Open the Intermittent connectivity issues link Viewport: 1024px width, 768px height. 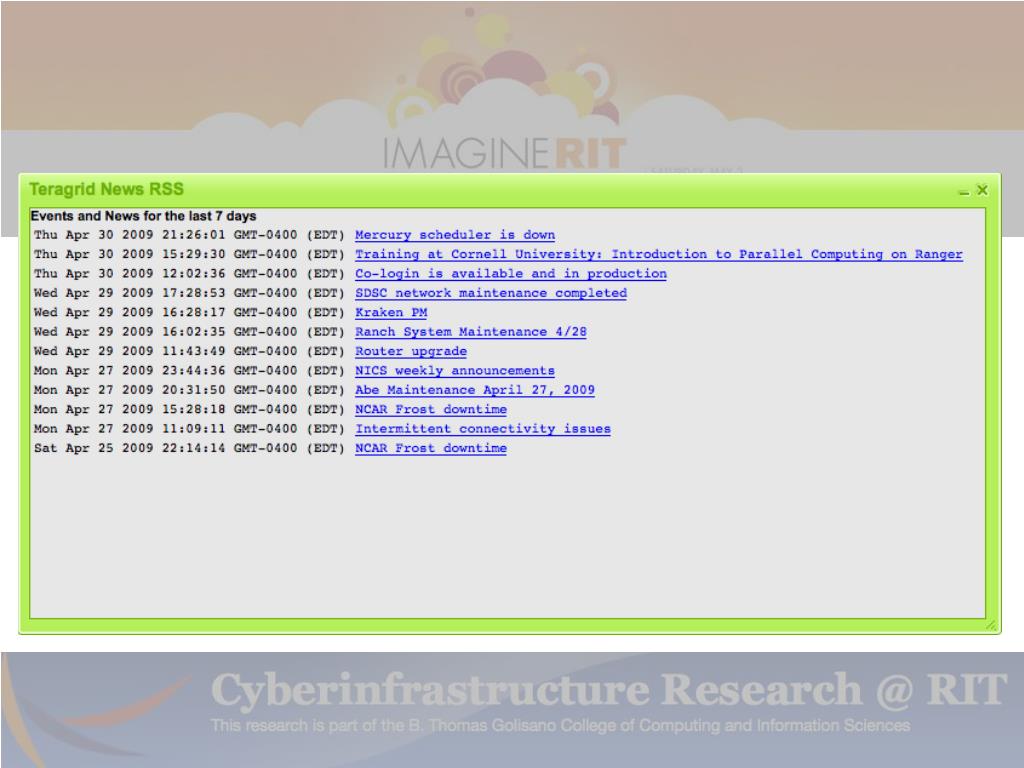coord(483,430)
